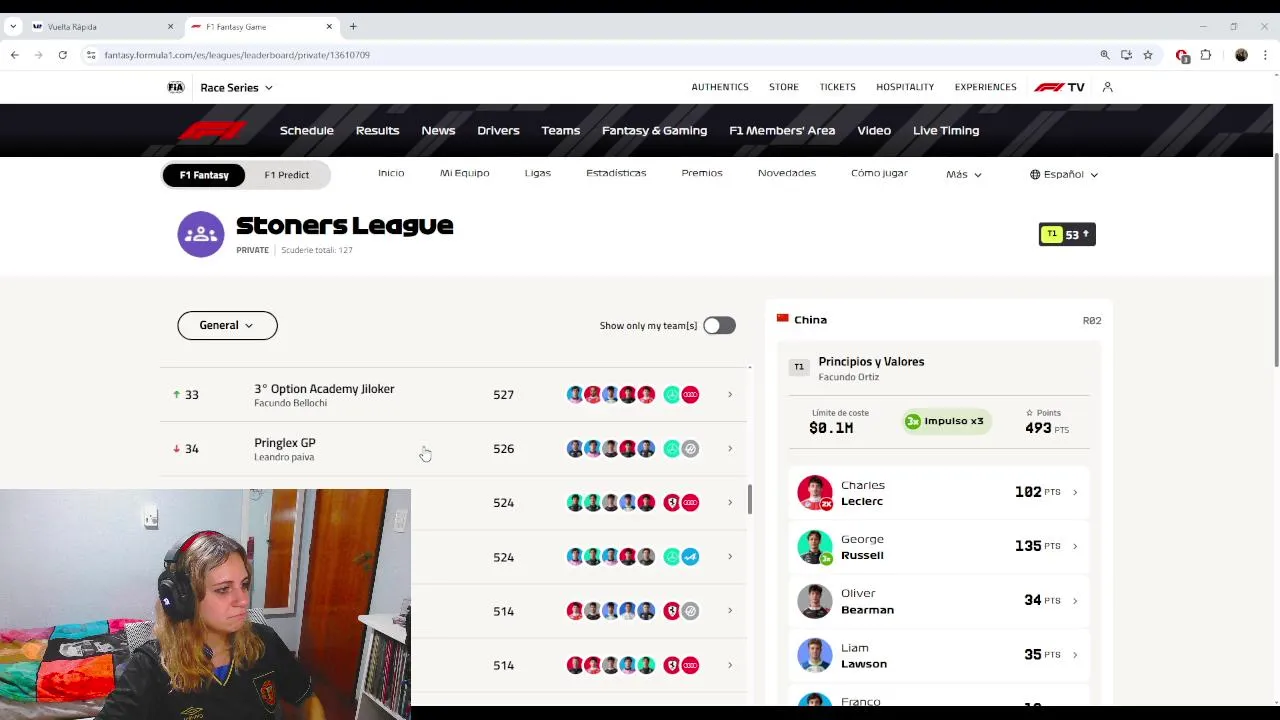Toggle Show only my team(s) switch
This screenshot has width=1280, height=720.
tap(719, 325)
